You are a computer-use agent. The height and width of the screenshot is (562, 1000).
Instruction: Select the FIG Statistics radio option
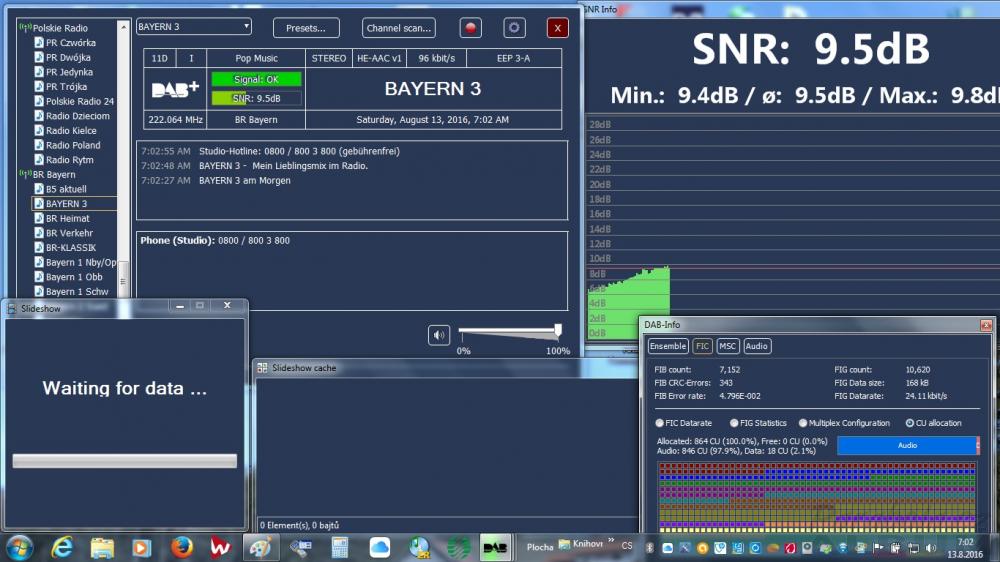[734, 423]
